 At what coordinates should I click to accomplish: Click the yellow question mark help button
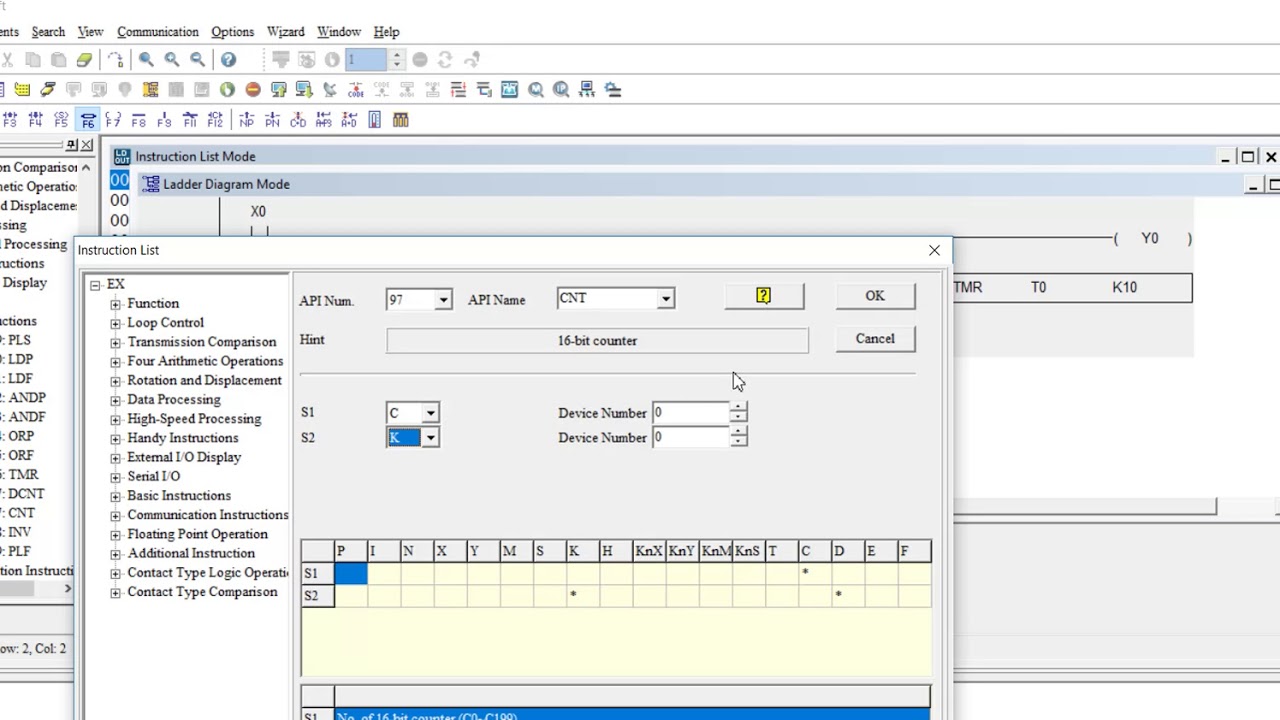(764, 296)
